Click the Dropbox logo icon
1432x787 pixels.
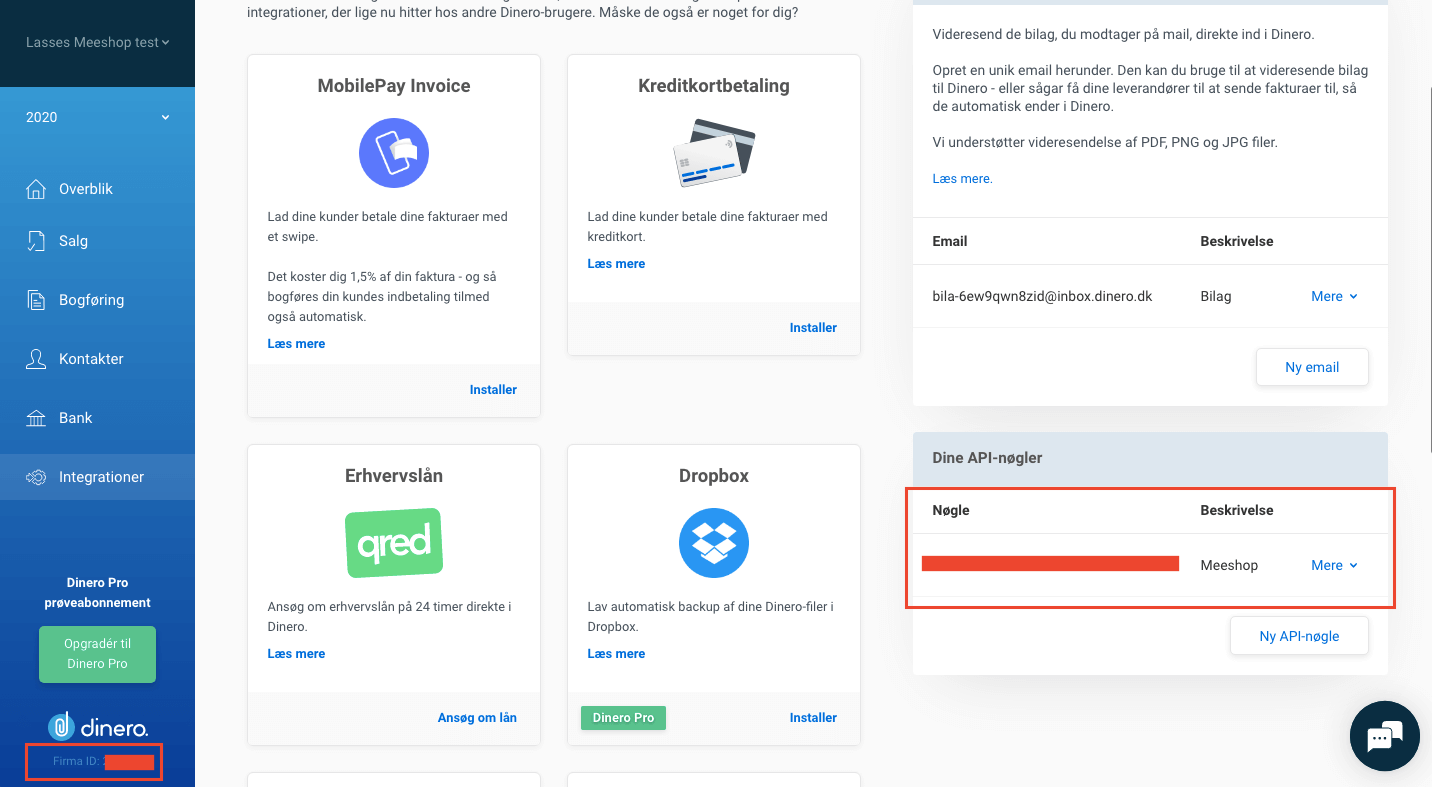point(714,543)
